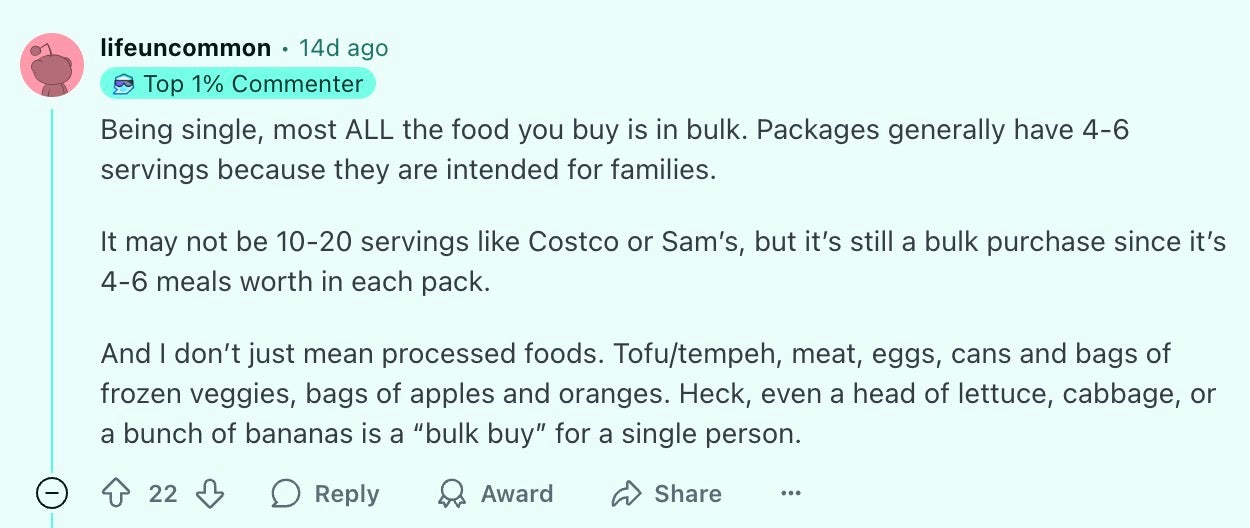
Task: Click the paragraph mentioning Costco or Sam's
Action: click(663, 262)
